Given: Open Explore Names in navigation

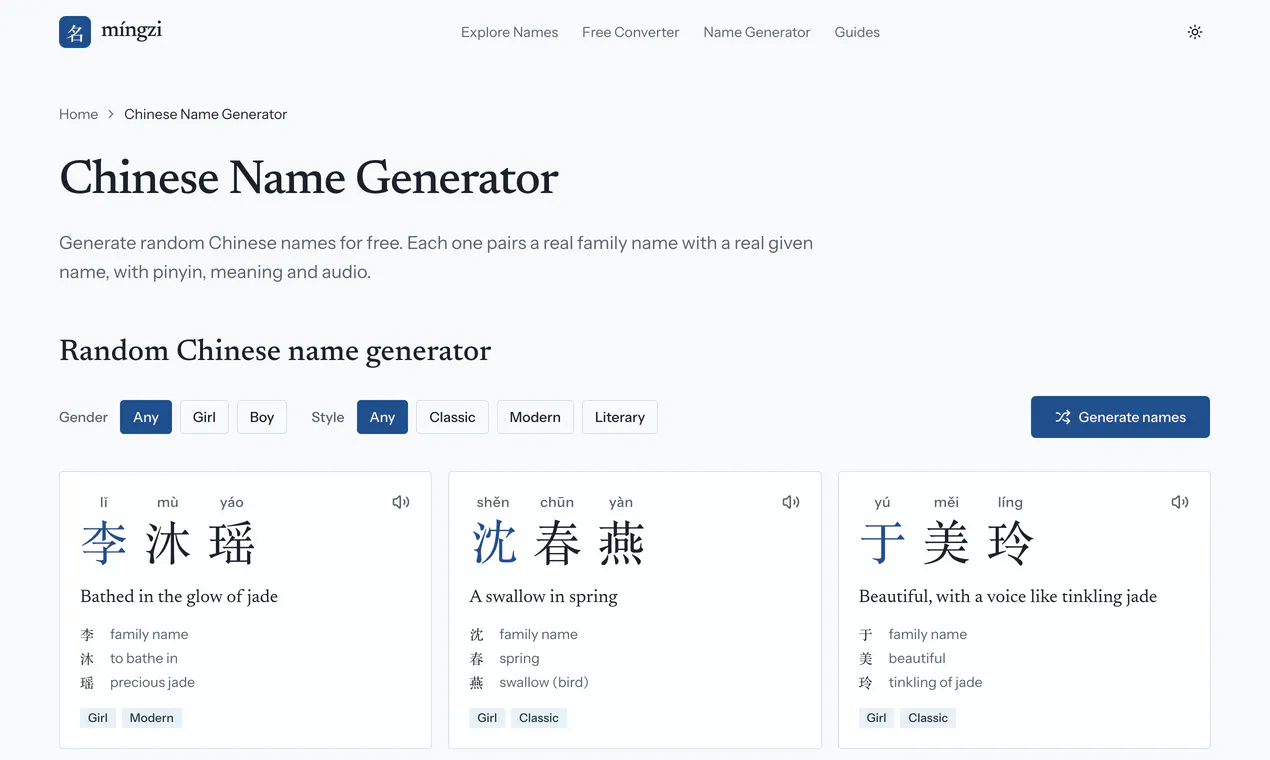Looking at the screenshot, I should [x=510, y=32].
